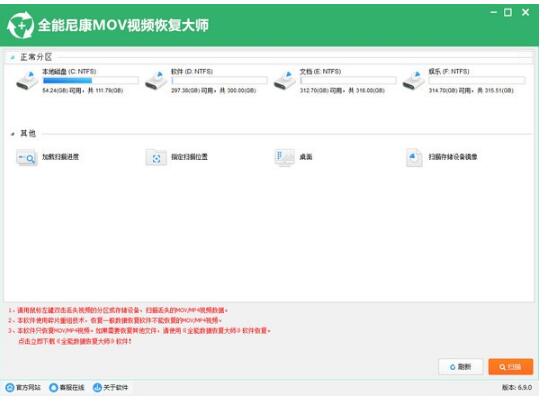The height and width of the screenshot is (404, 546).
Task: Select the 软件 D: NTFS drive icon
Action: click(156, 80)
